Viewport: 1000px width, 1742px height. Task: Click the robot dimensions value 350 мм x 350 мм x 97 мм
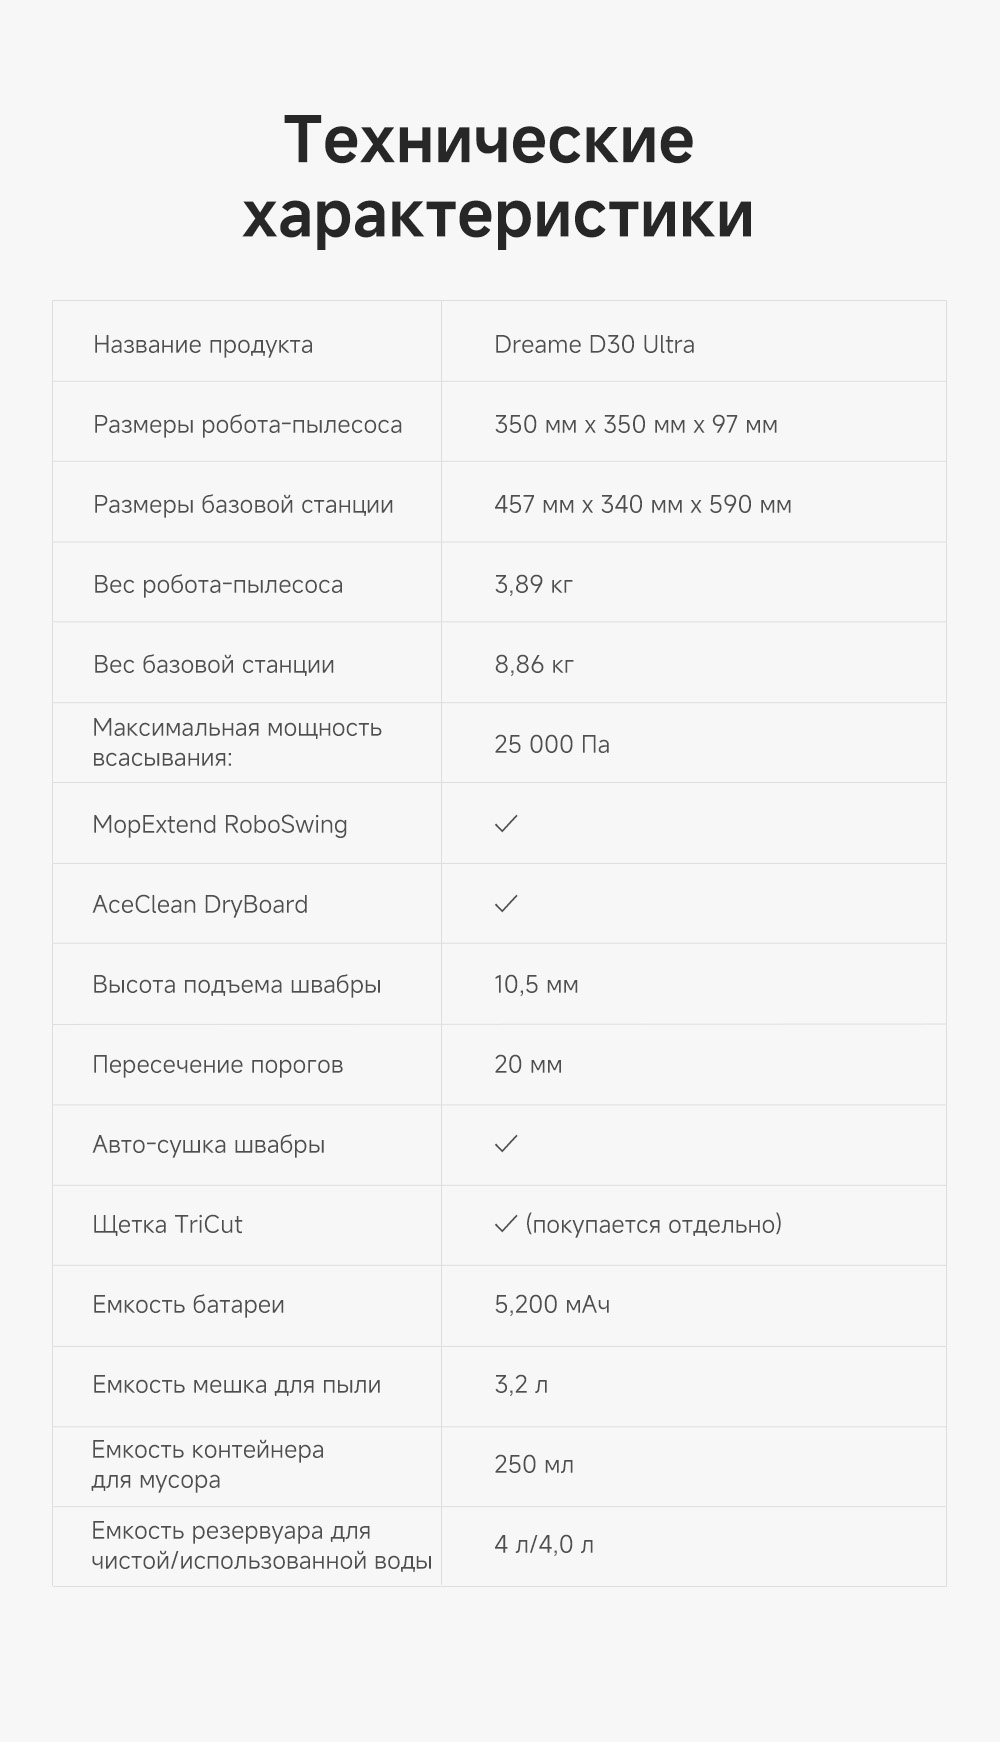click(x=635, y=425)
